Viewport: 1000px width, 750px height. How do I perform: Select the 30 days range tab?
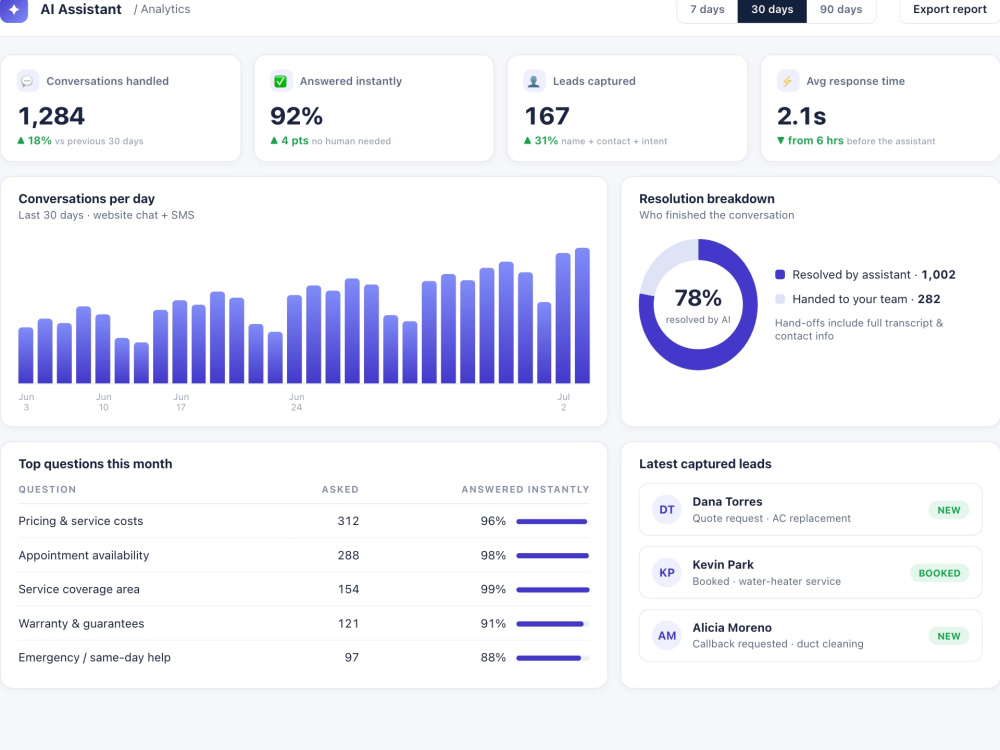click(x=772, y=10)
